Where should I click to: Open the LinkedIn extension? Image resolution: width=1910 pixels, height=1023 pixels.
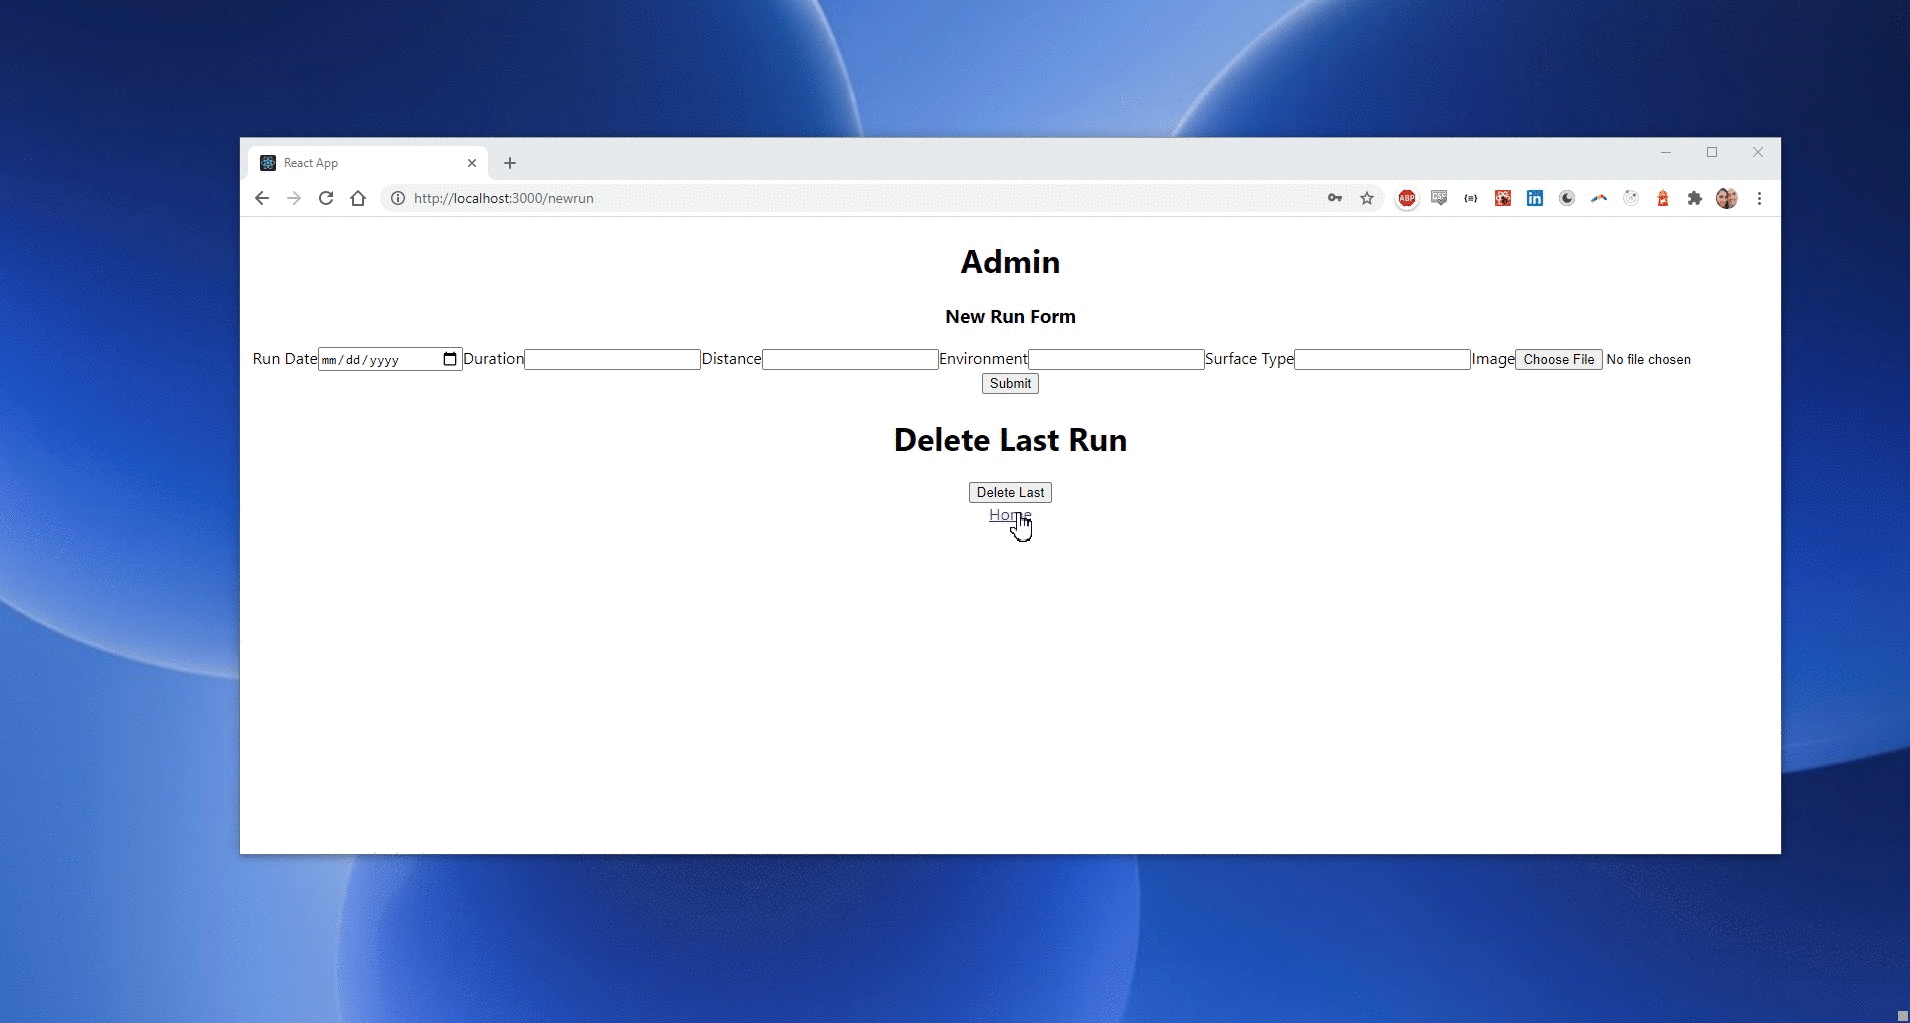point(1535,198)
